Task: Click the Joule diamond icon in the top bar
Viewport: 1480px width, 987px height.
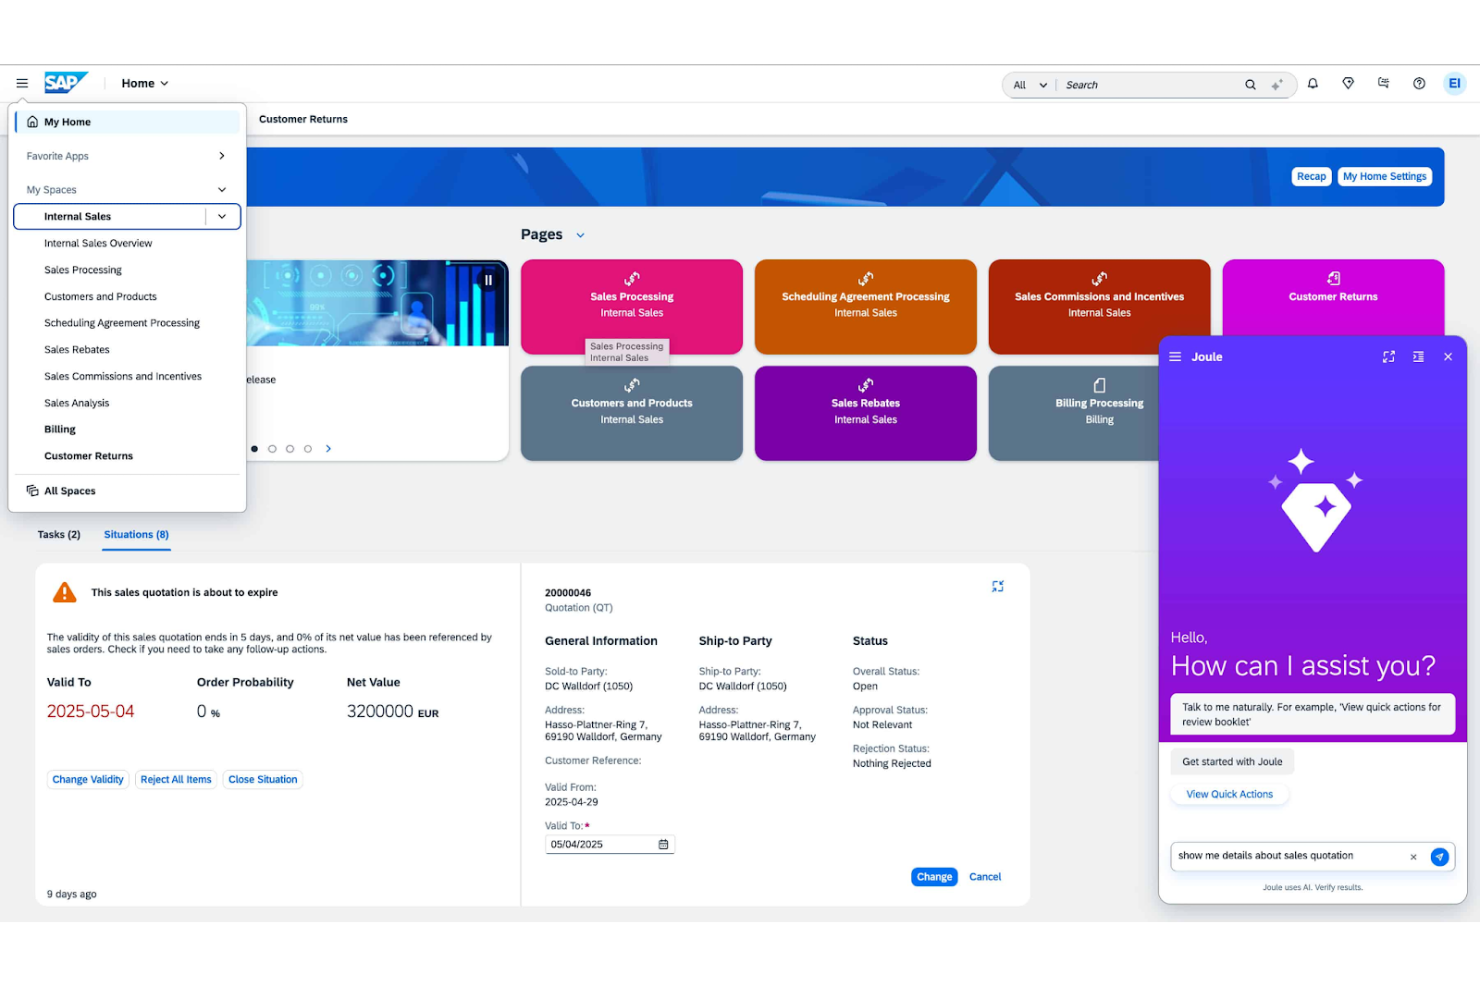Action: 1348,84
